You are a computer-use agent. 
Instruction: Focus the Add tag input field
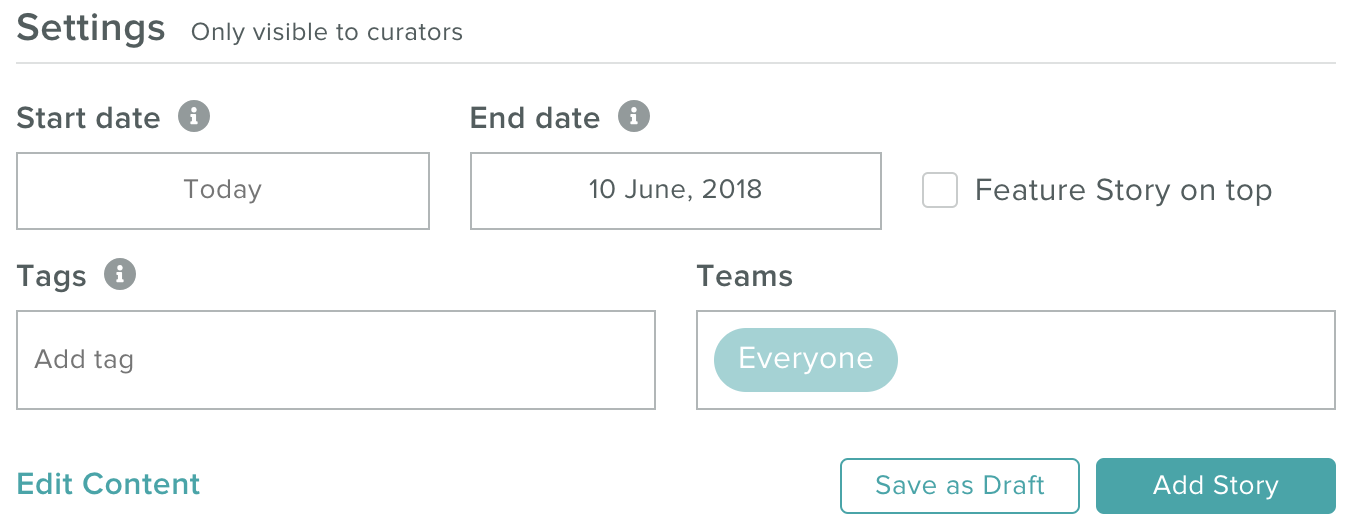[336, 360]
